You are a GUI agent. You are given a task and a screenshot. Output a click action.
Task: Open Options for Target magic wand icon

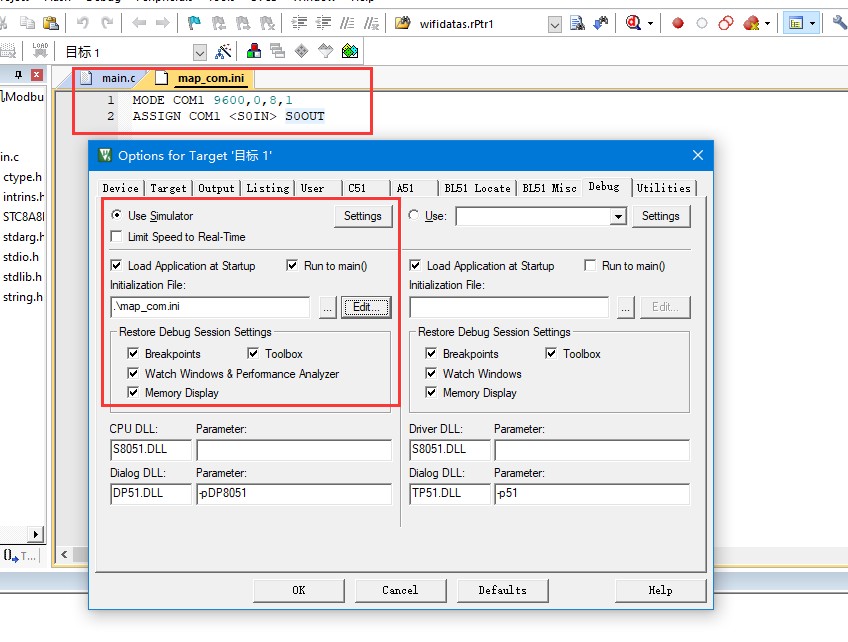pos(223,51)
